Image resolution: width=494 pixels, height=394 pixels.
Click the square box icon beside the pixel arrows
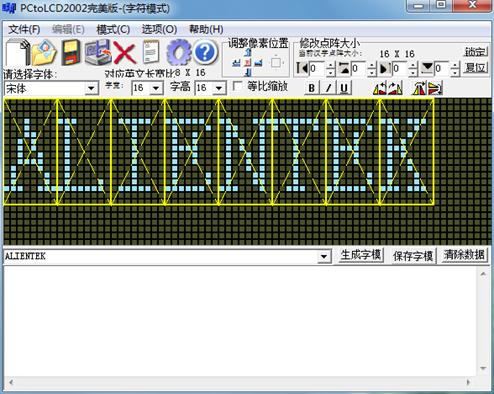click(276, 62)
